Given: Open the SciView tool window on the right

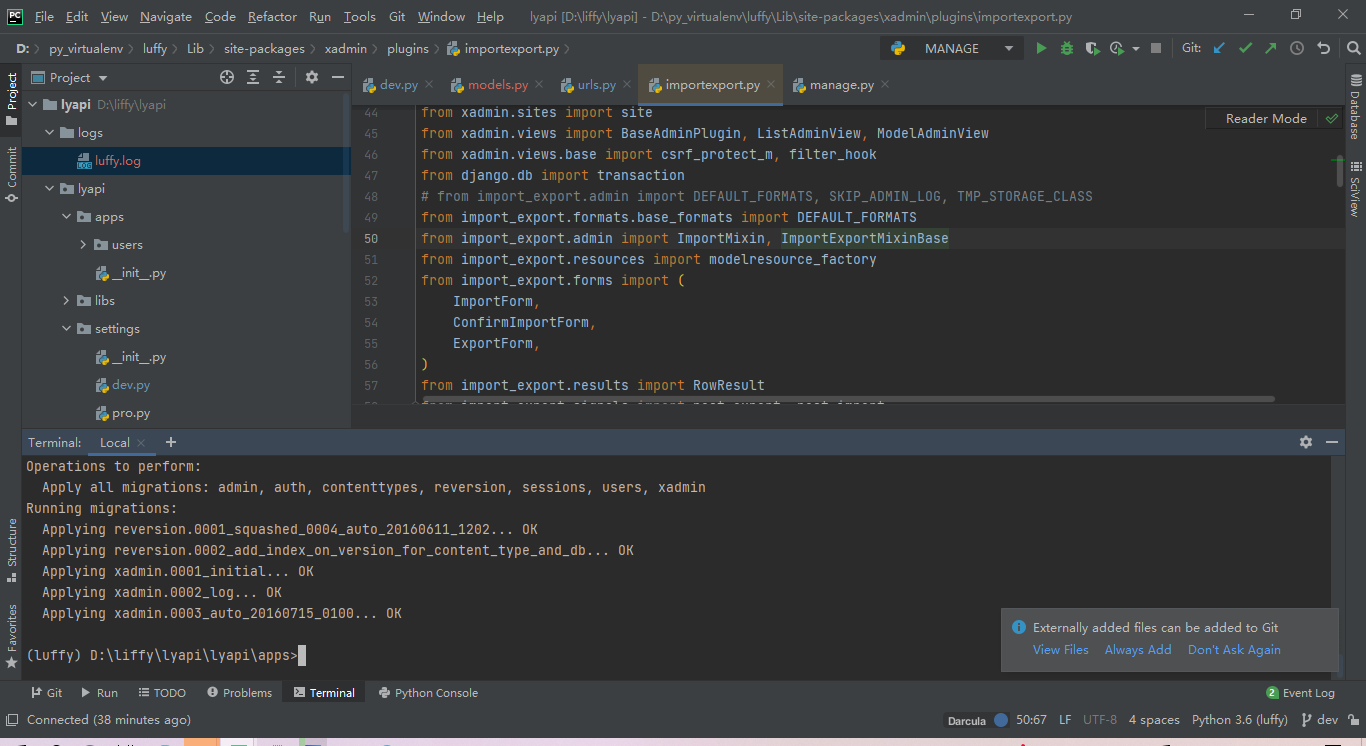Looking at the screenshot, I should click(1355, 189).
